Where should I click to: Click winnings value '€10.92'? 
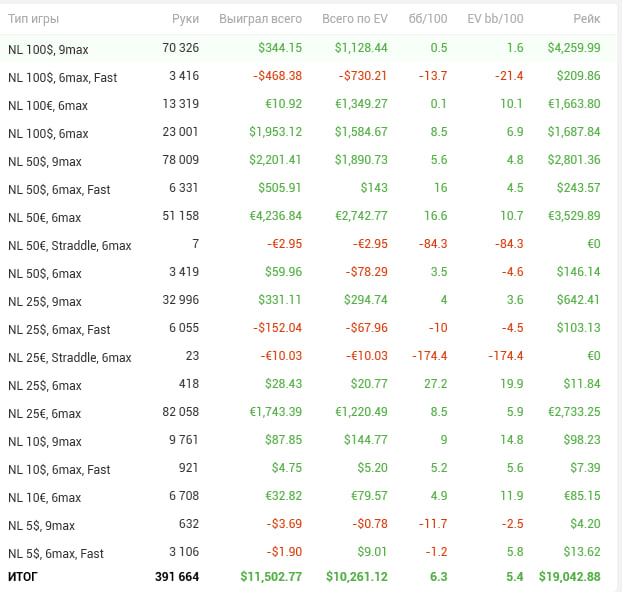(284, 104)
